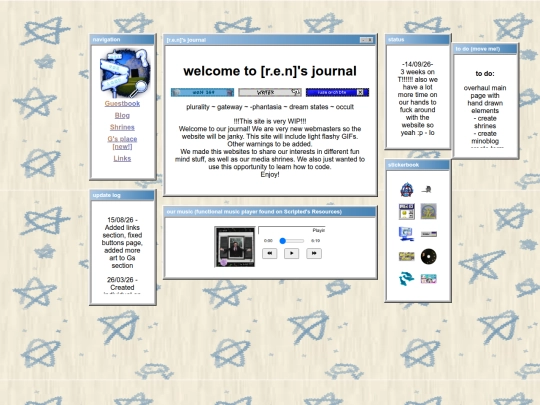Screen dimensions: 540x405
Task: Click the black vinyl disc sticker
Action: click(x=429, y=256)
